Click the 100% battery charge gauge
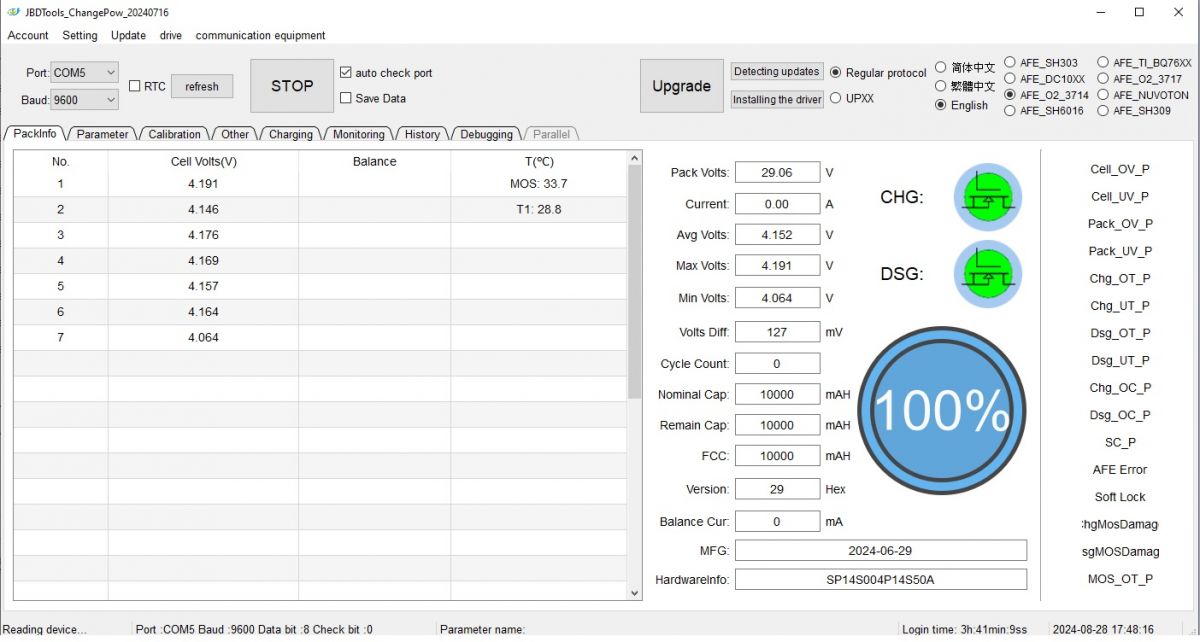 (x=941, y=410)
